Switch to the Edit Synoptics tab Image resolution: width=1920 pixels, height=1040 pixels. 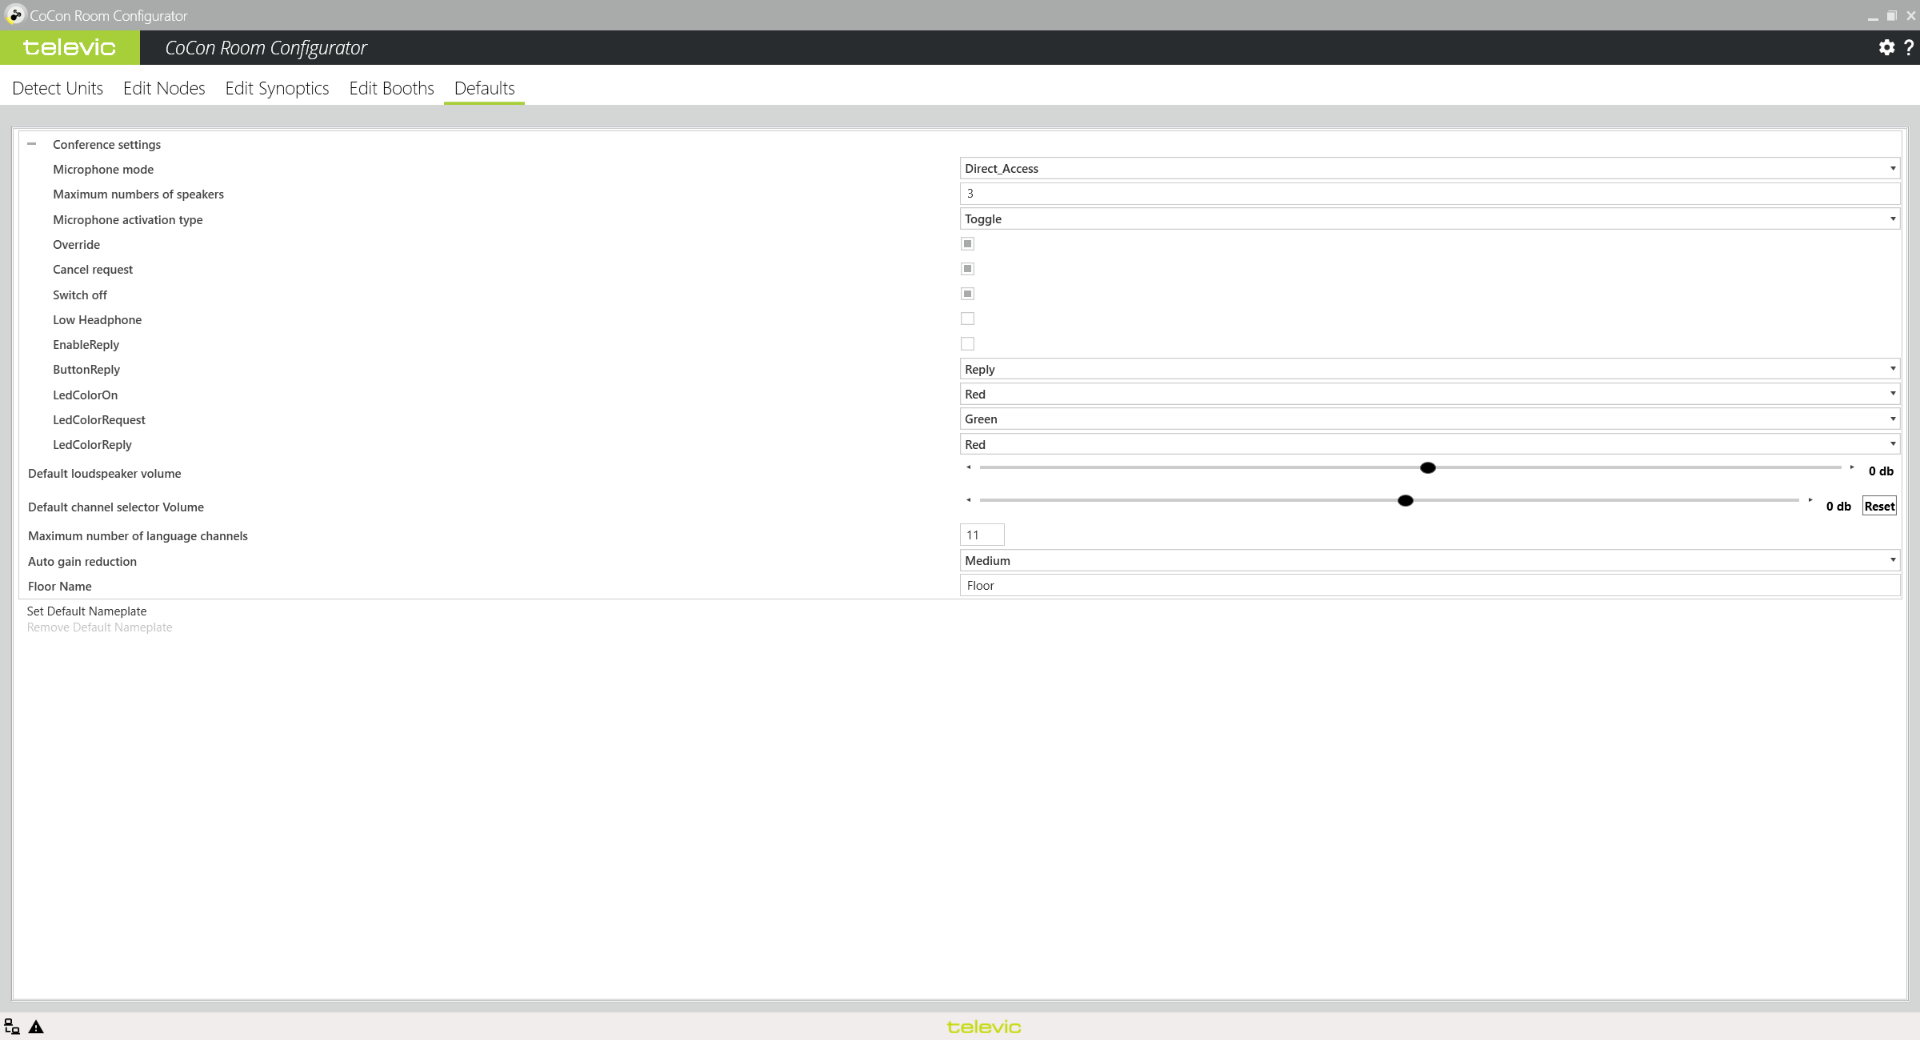(x=277, y=88)
